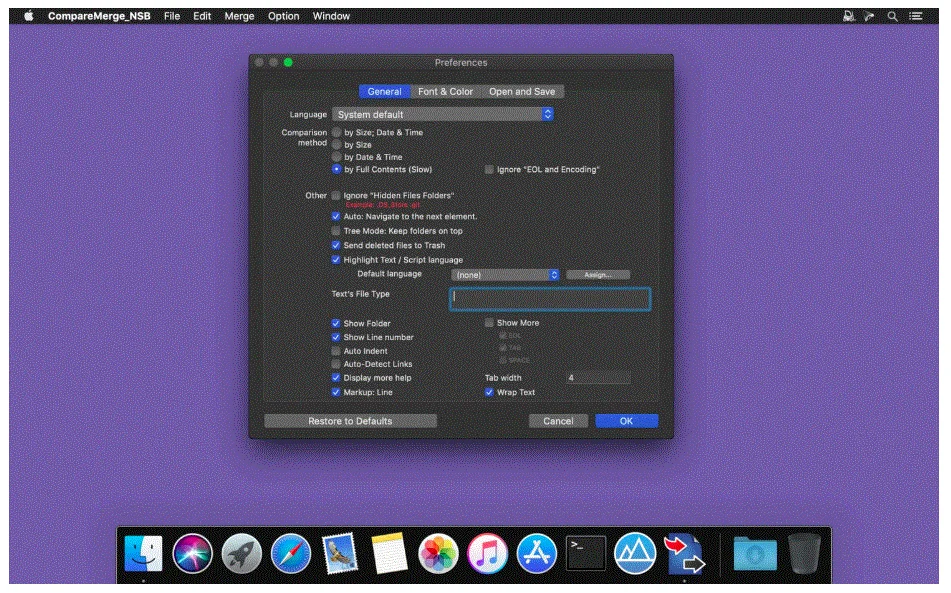Click the Assign... button
The image size is (951, 593).
pos(598,275)
